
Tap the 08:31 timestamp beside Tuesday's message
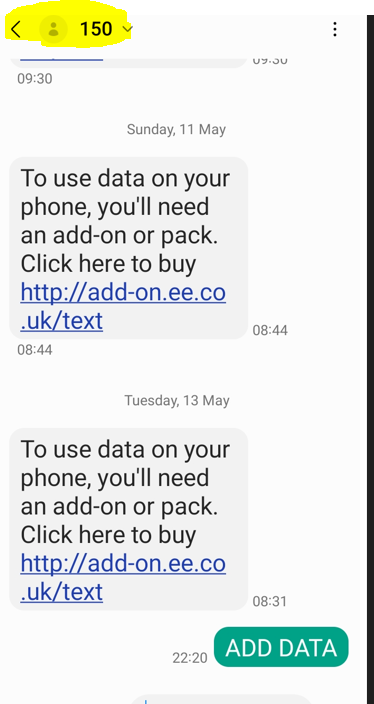tap(269, 602)
